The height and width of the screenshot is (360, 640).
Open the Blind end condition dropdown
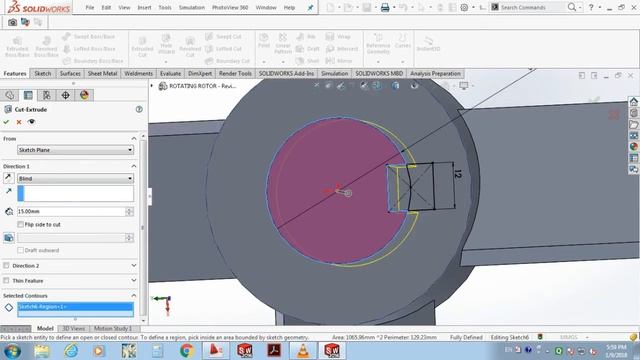[x=75, y=178]
